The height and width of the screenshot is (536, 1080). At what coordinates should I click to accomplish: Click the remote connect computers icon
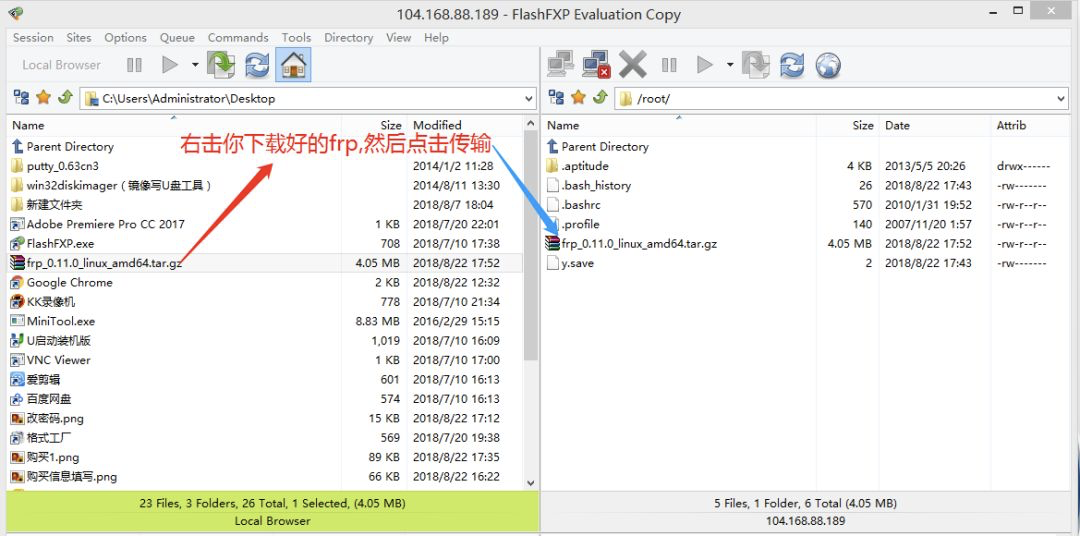point(561,65)
